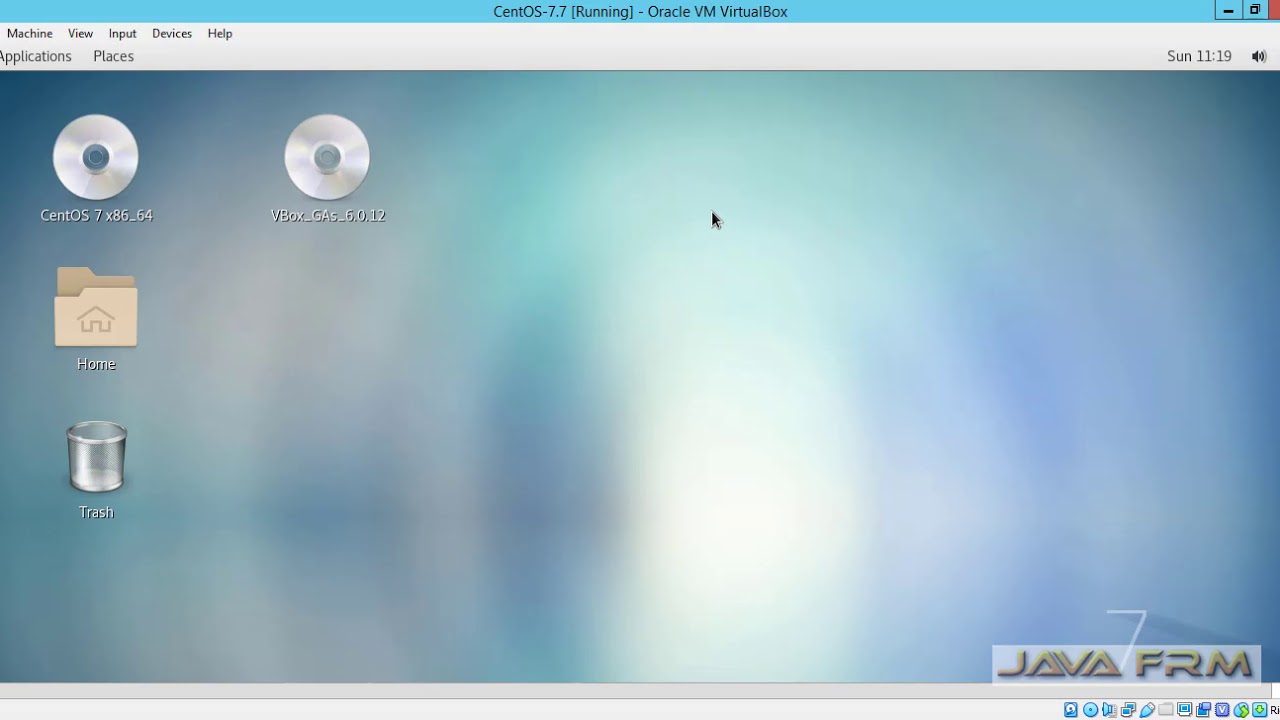Click the Sun 11:19 clock
Screen dimensions: 1280x720
(x=1199, y=56)
